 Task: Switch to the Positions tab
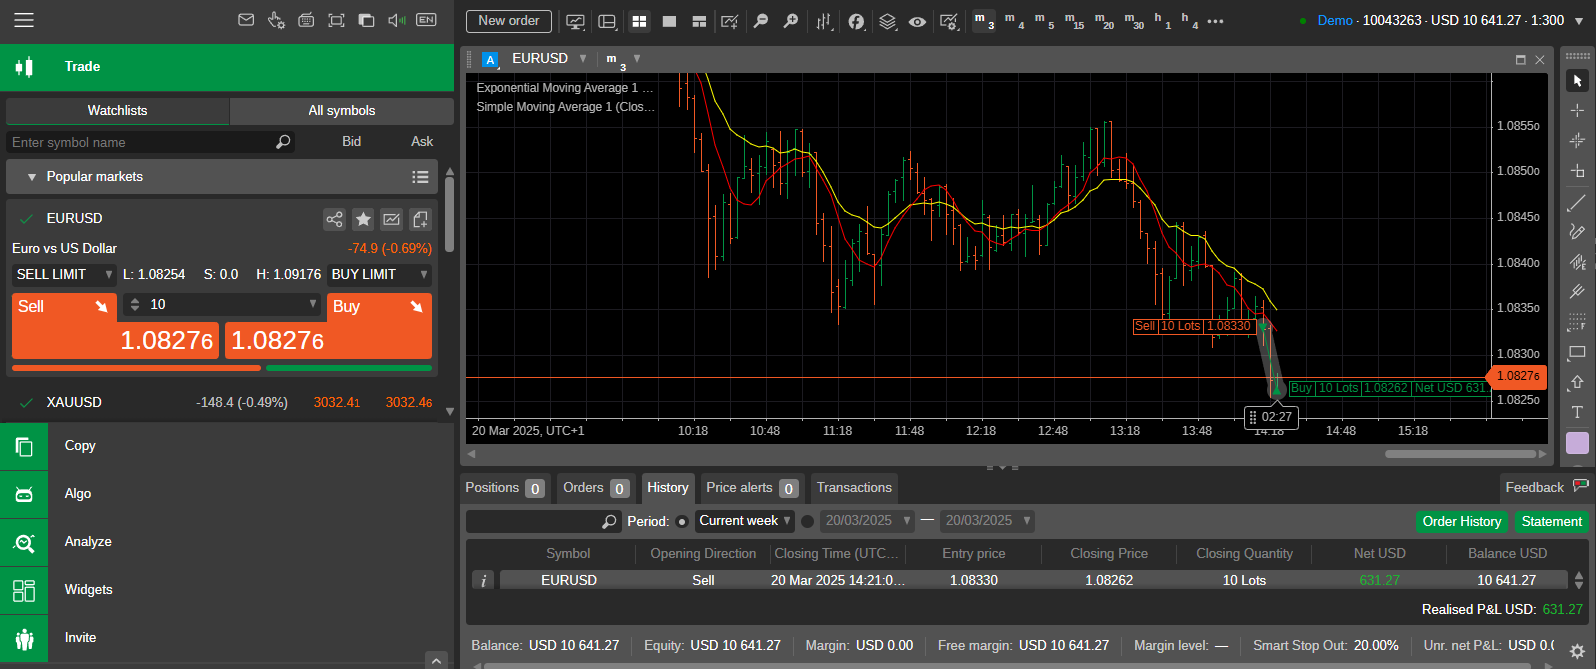click(505, 488)
